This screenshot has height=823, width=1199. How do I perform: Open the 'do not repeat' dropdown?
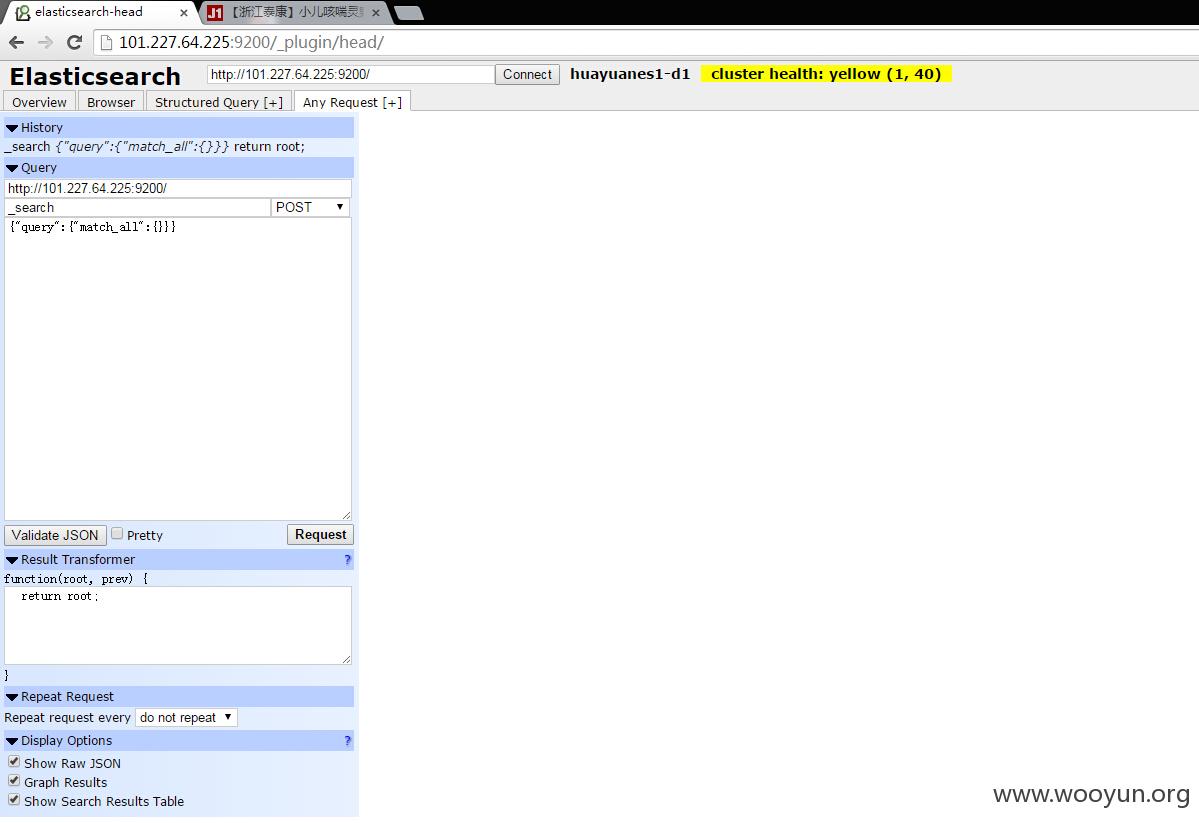tap(186, 717)
